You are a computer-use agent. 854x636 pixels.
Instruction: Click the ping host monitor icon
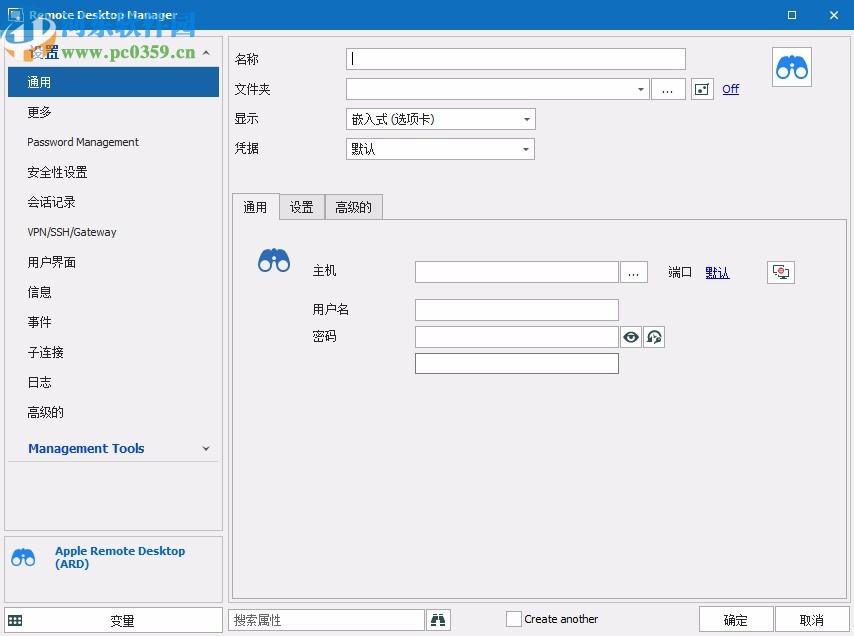pyautogui.click(x=779, y=271)
